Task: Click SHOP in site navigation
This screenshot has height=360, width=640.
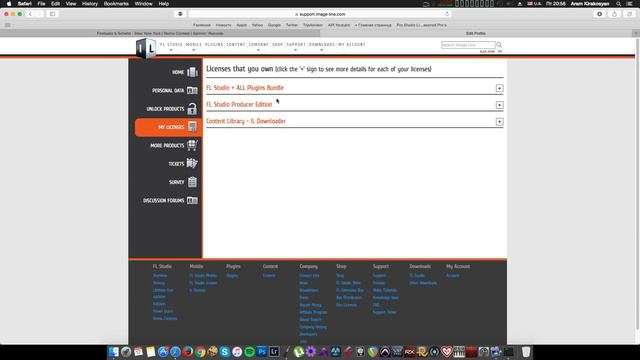Action: [278, 44]
